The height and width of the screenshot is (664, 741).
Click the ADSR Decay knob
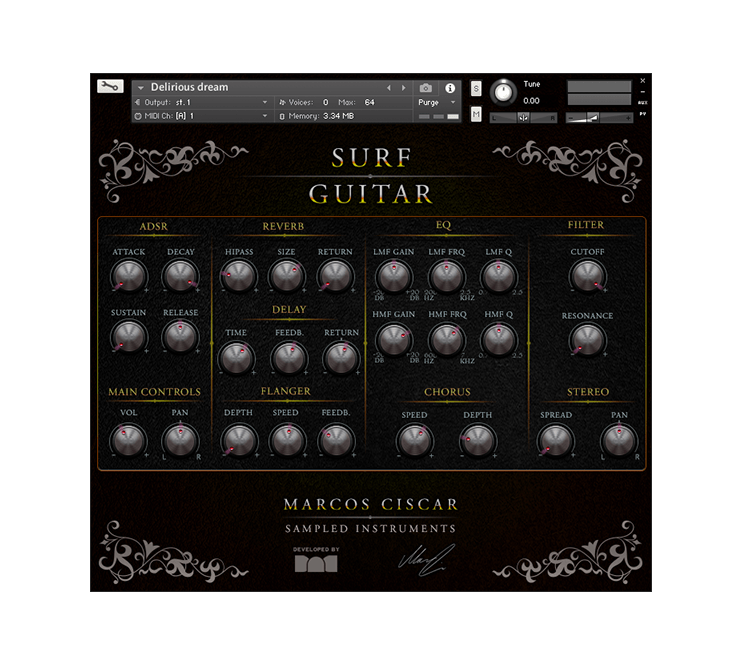click(180, 276)
